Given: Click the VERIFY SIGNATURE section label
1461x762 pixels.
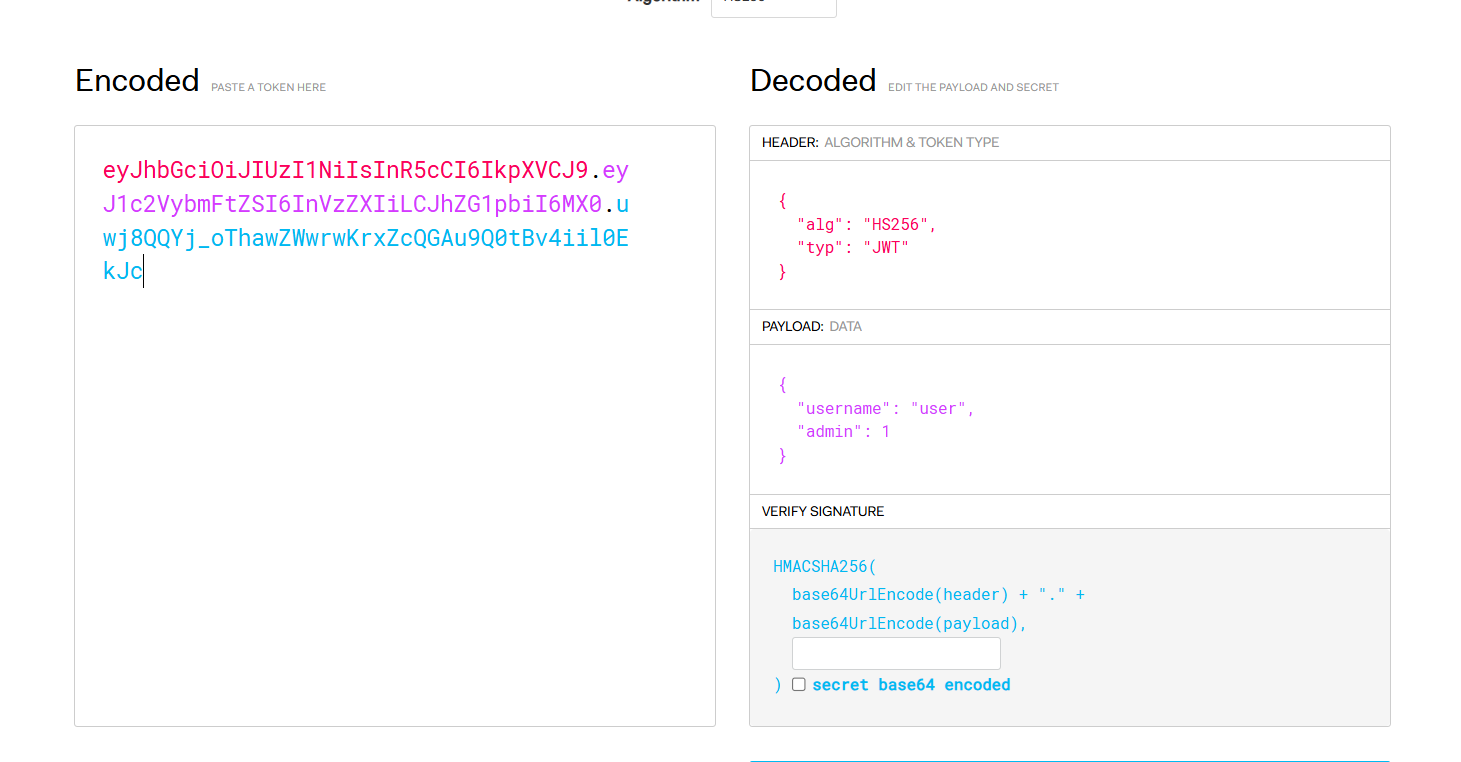Looking at the screenshot, I should click(x=822, y=511).
